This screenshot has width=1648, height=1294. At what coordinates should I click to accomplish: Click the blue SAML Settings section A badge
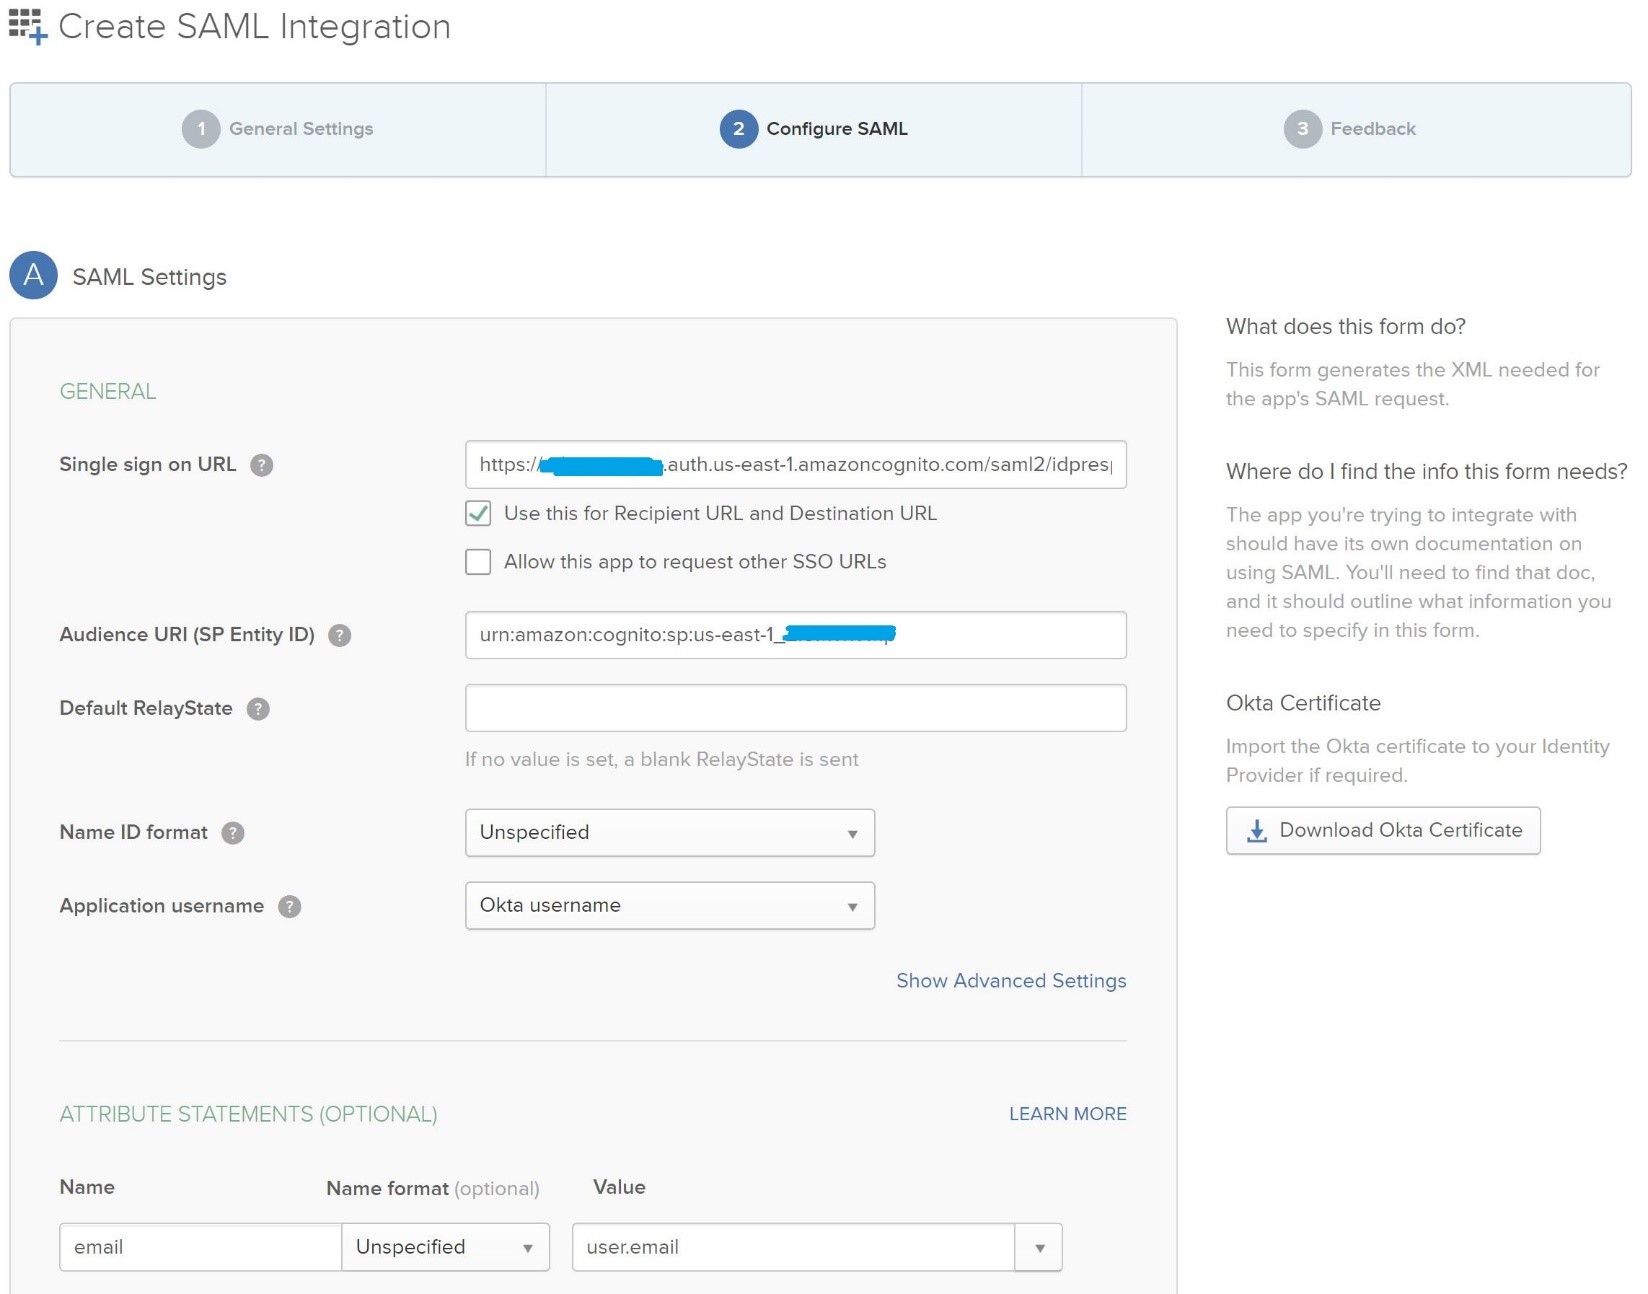coord(33,275)
